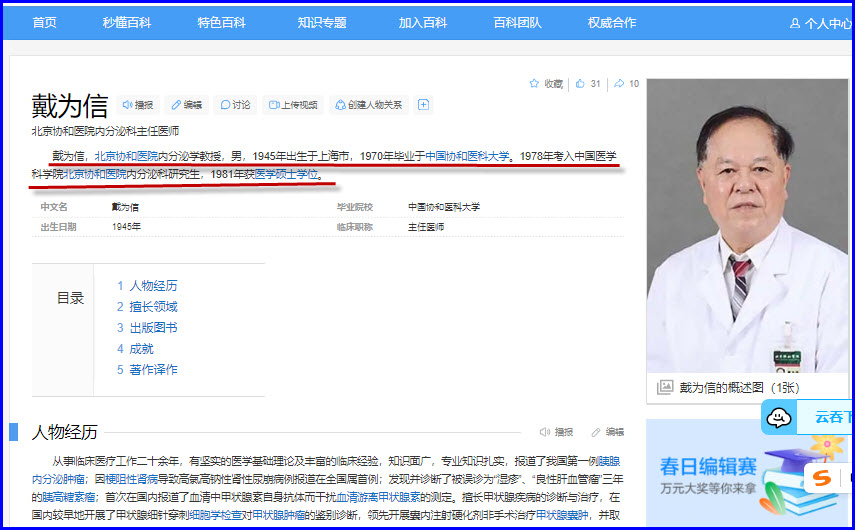
Task: Like the entry with the thumbs-up icon
Action: 580,84
